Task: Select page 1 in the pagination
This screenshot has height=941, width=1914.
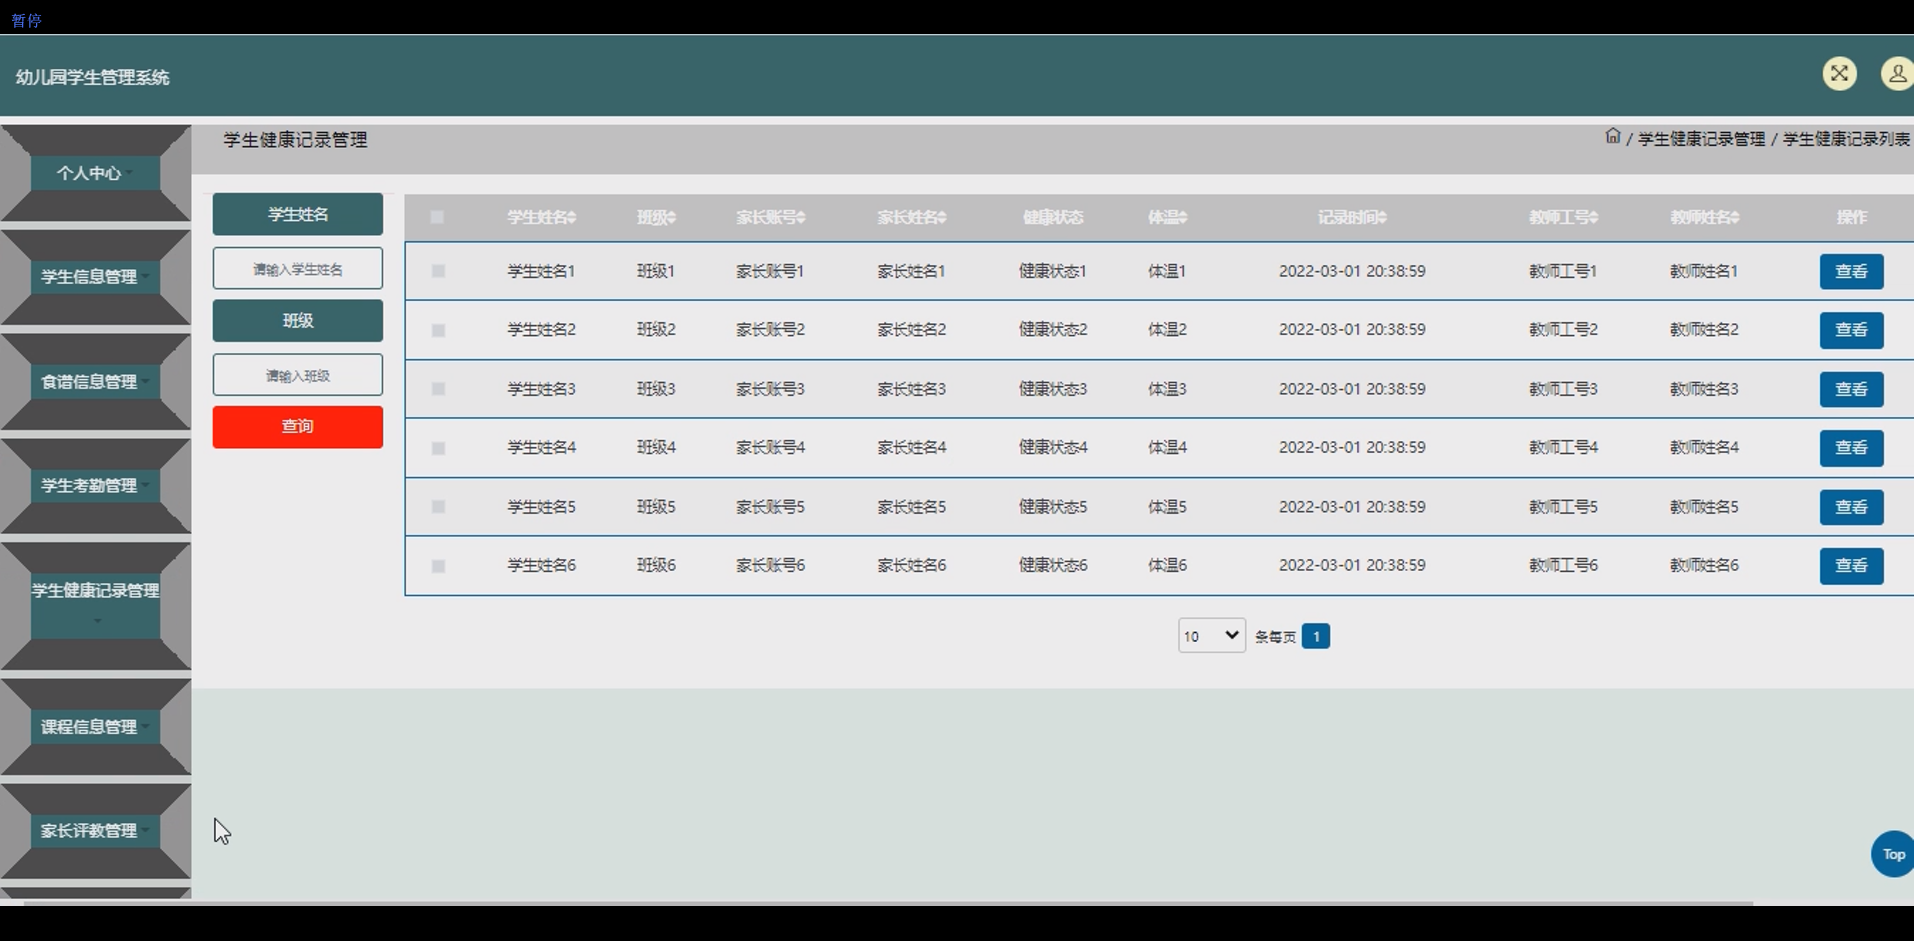Action: coord(1316,636)
